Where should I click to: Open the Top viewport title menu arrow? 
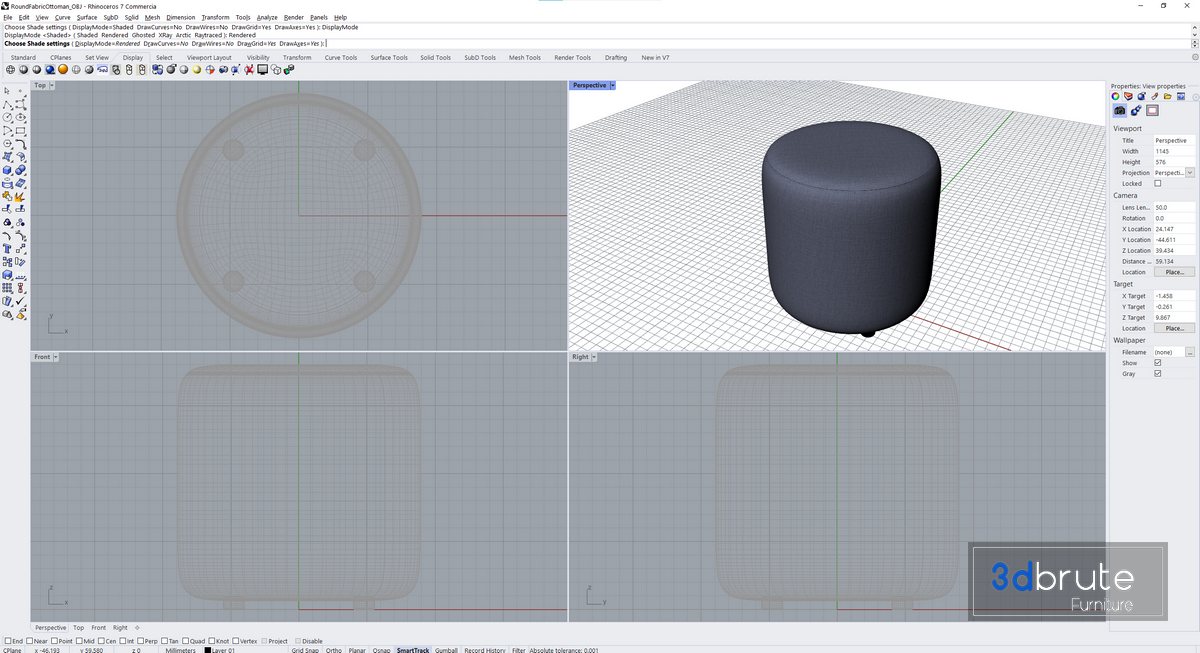(52, 86)
